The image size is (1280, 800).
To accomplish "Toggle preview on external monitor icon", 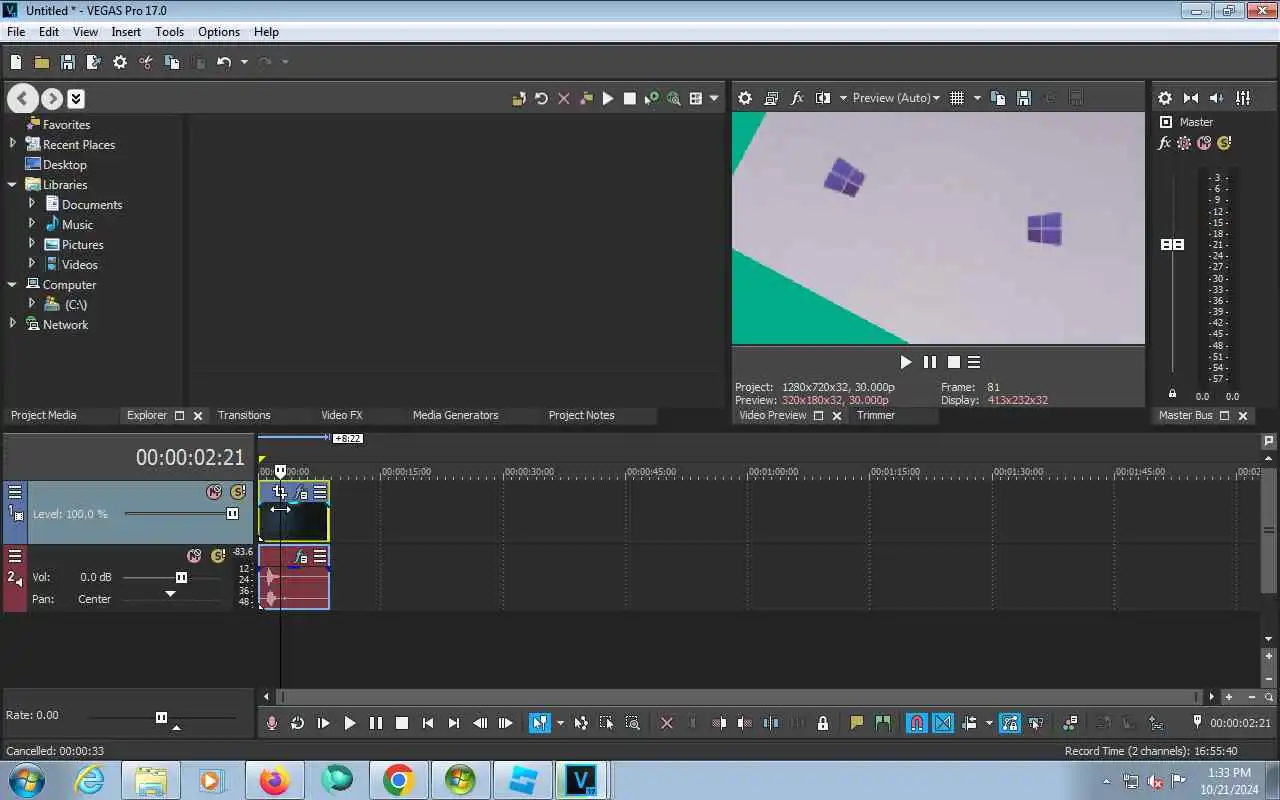I will [x=771, y=98].
